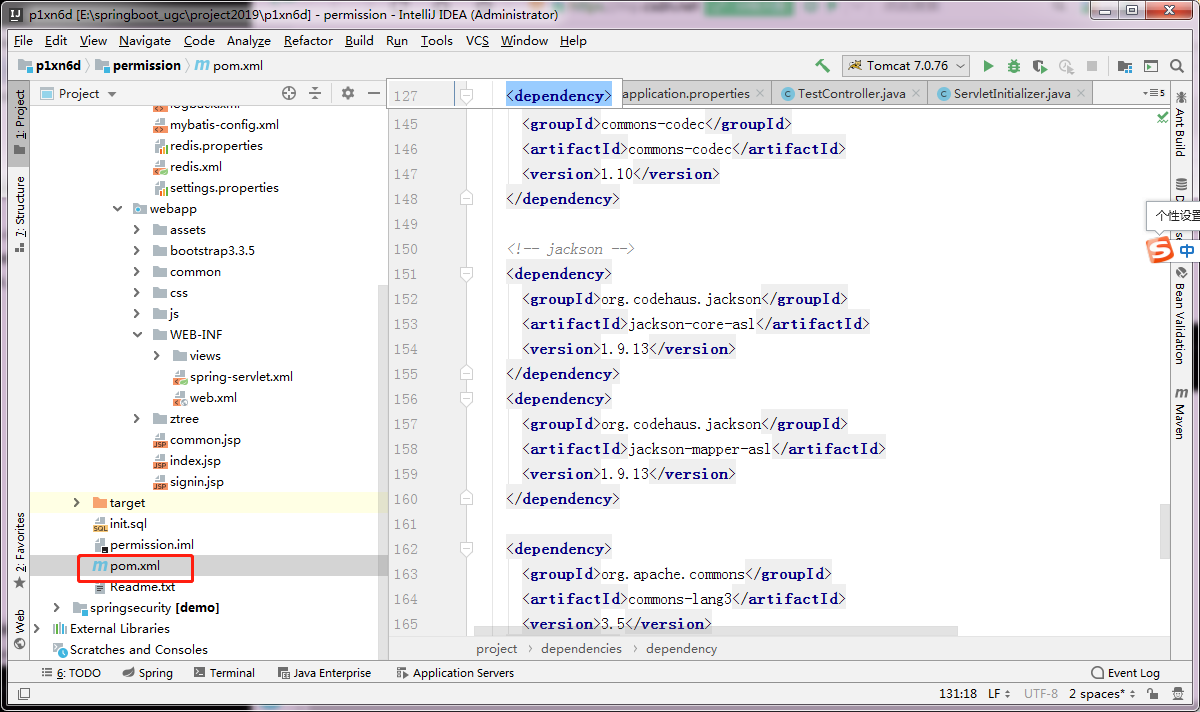Click the editor vertical scrollbar thumb
This screenshot has width=1200, height=712.
[x=1165, y=531]
